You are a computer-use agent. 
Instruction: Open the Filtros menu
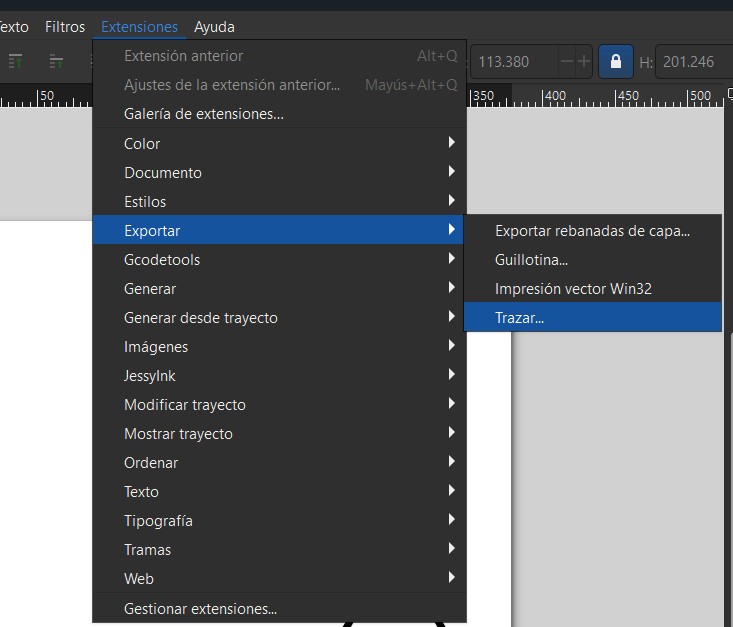(65, 27)
